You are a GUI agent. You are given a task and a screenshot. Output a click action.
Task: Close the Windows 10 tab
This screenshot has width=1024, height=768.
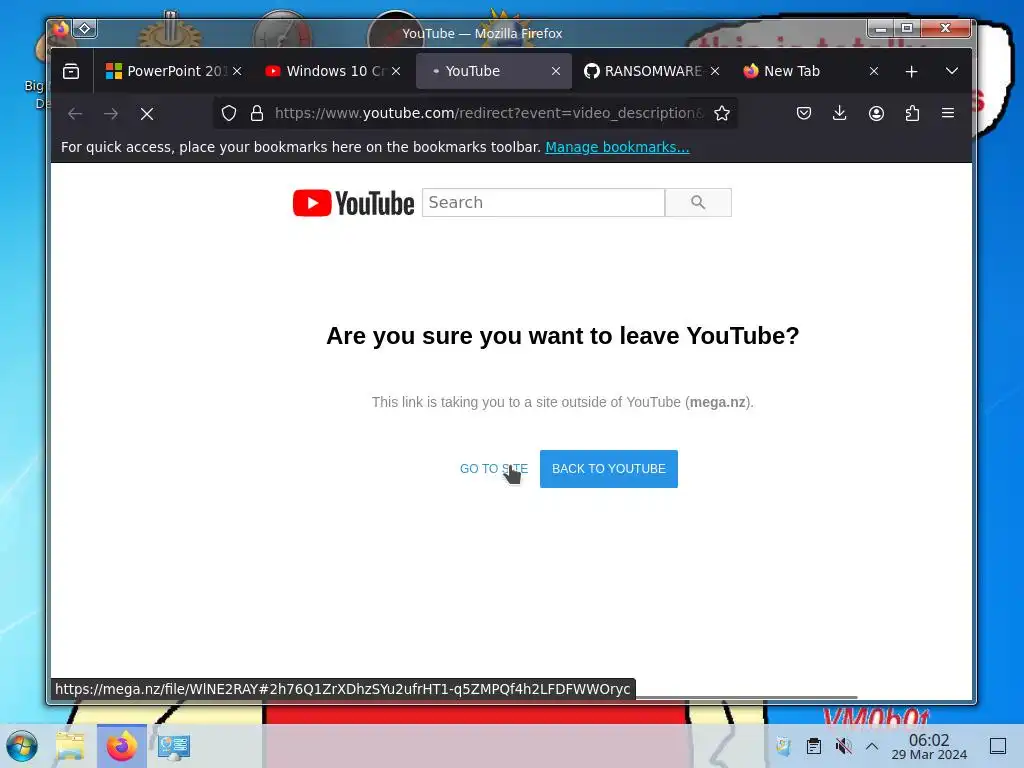click(396, 71)
